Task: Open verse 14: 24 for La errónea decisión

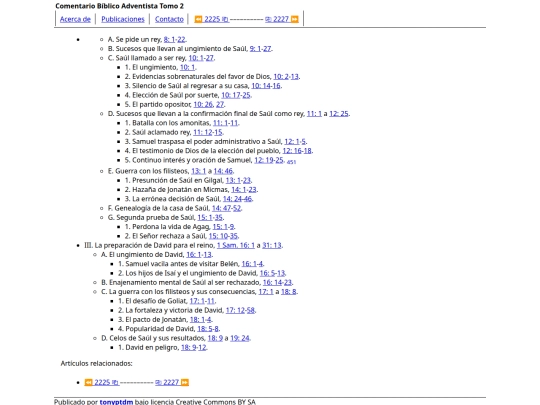Action: 232,199
